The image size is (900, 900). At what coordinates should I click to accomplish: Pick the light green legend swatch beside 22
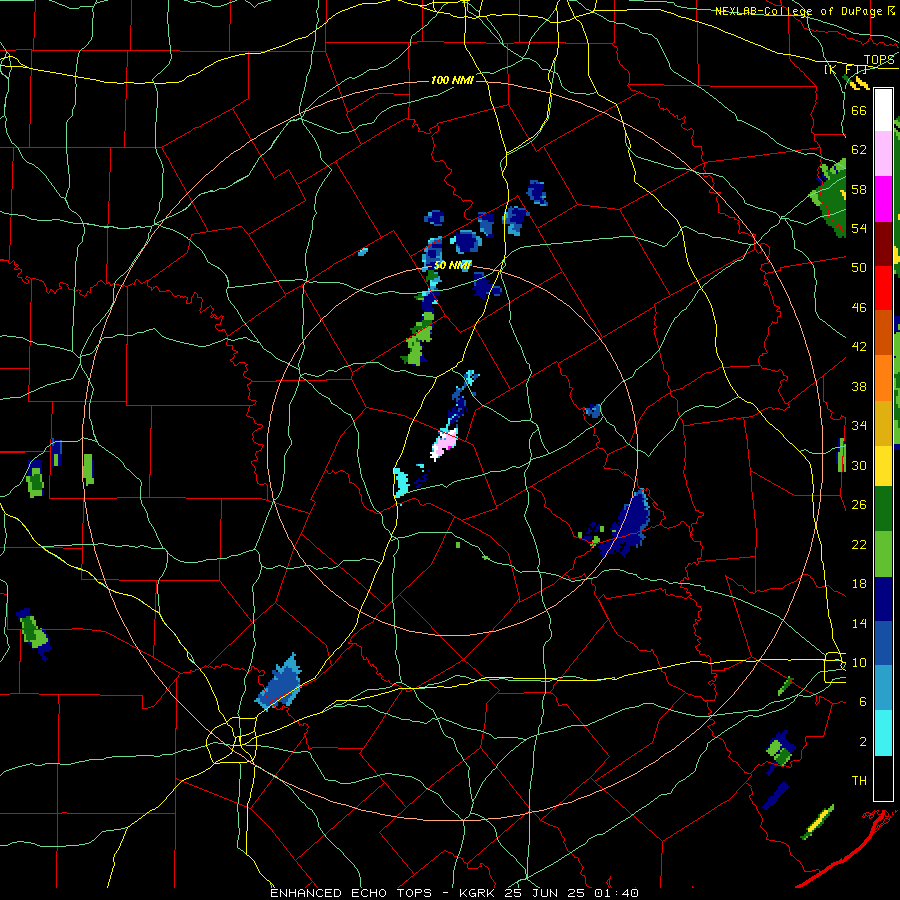883,553
